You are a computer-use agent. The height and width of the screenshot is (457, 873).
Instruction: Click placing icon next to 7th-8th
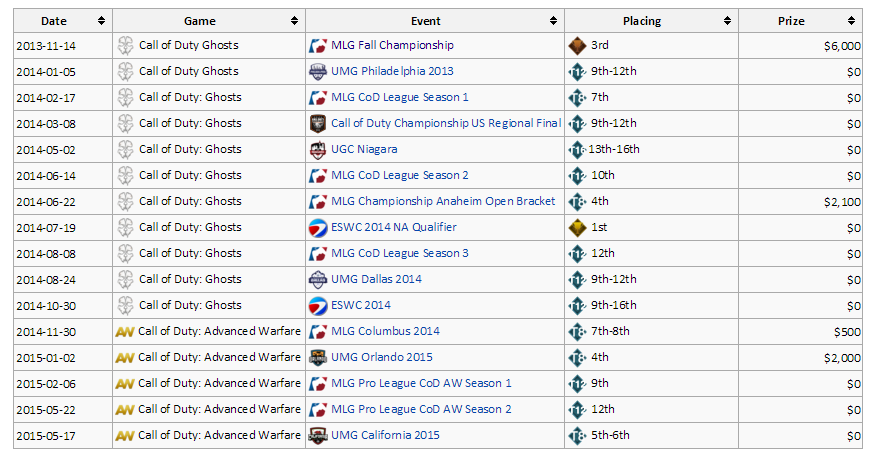[577, 332]
